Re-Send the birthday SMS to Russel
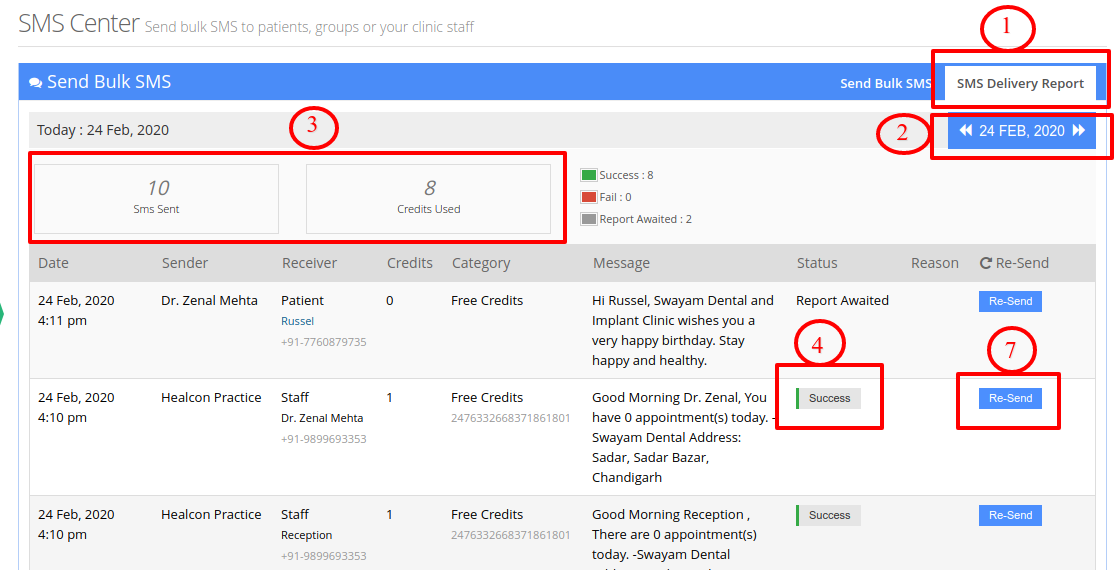The image size is (1118, 570). click(1010, 301)
